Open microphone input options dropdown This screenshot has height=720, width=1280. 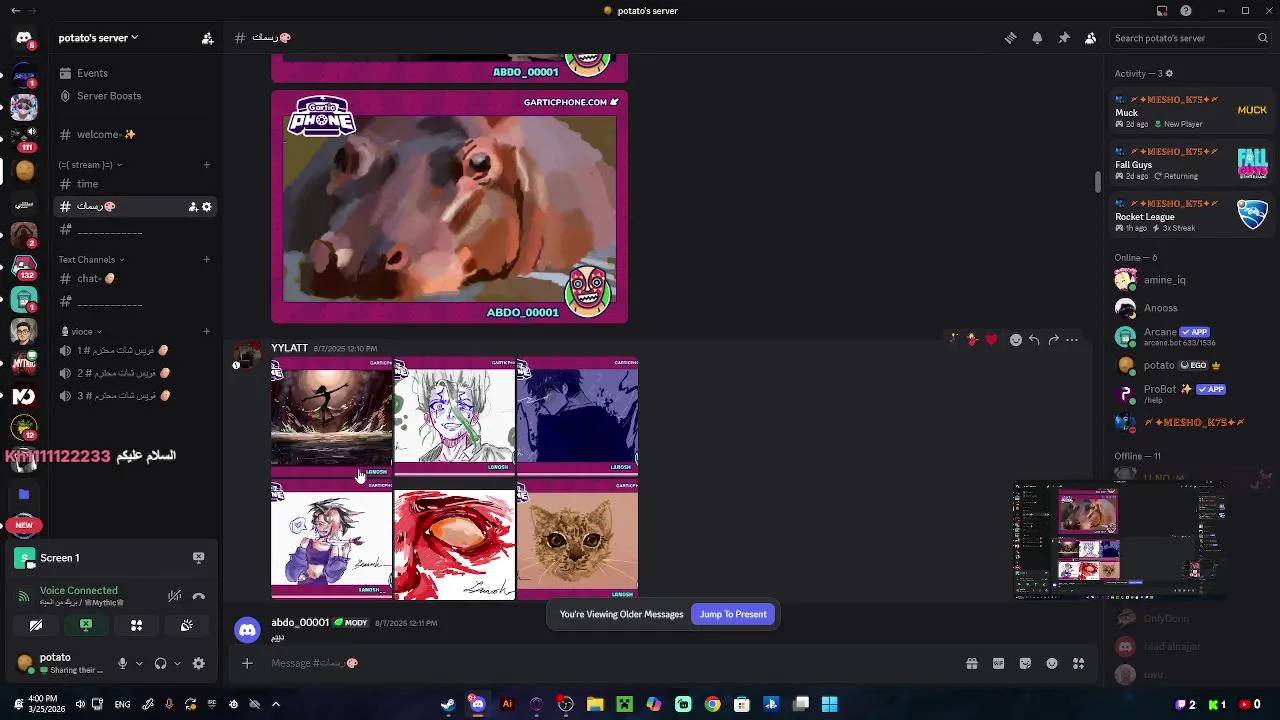pyautogui.click(x=139, y=663)
